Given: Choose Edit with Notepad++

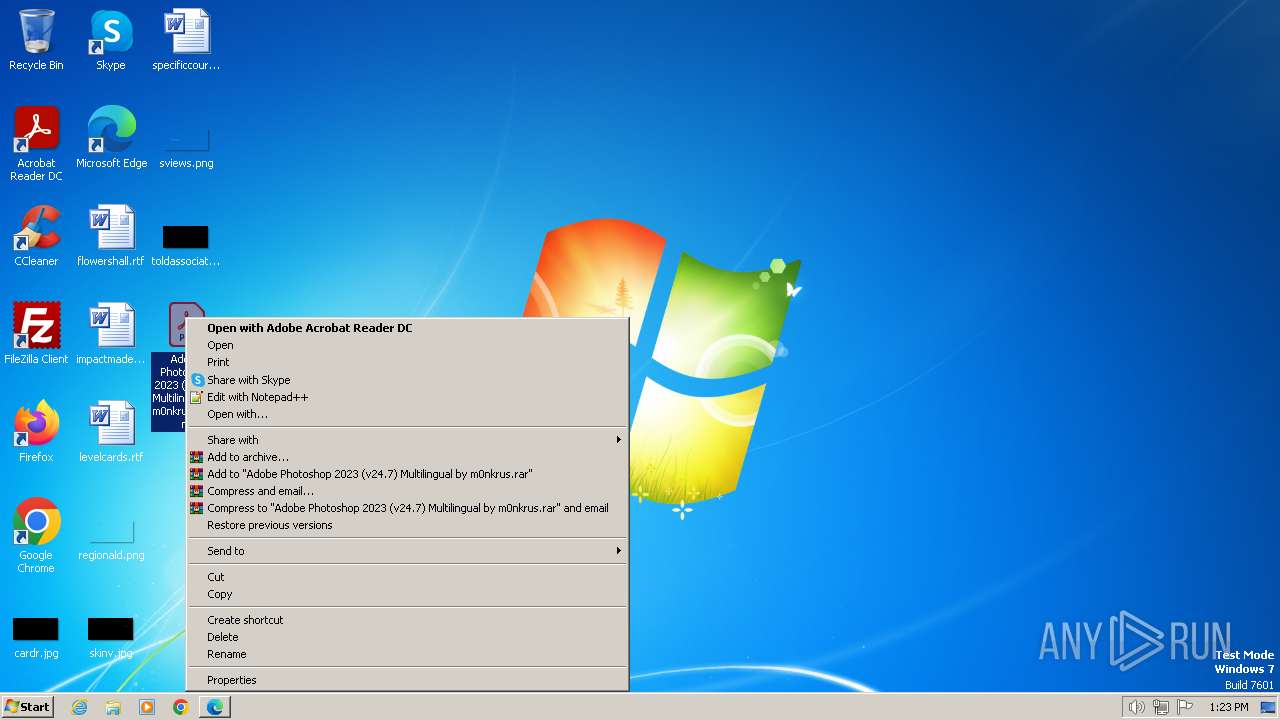Looking at the screenshot, I should pos(407,397).
